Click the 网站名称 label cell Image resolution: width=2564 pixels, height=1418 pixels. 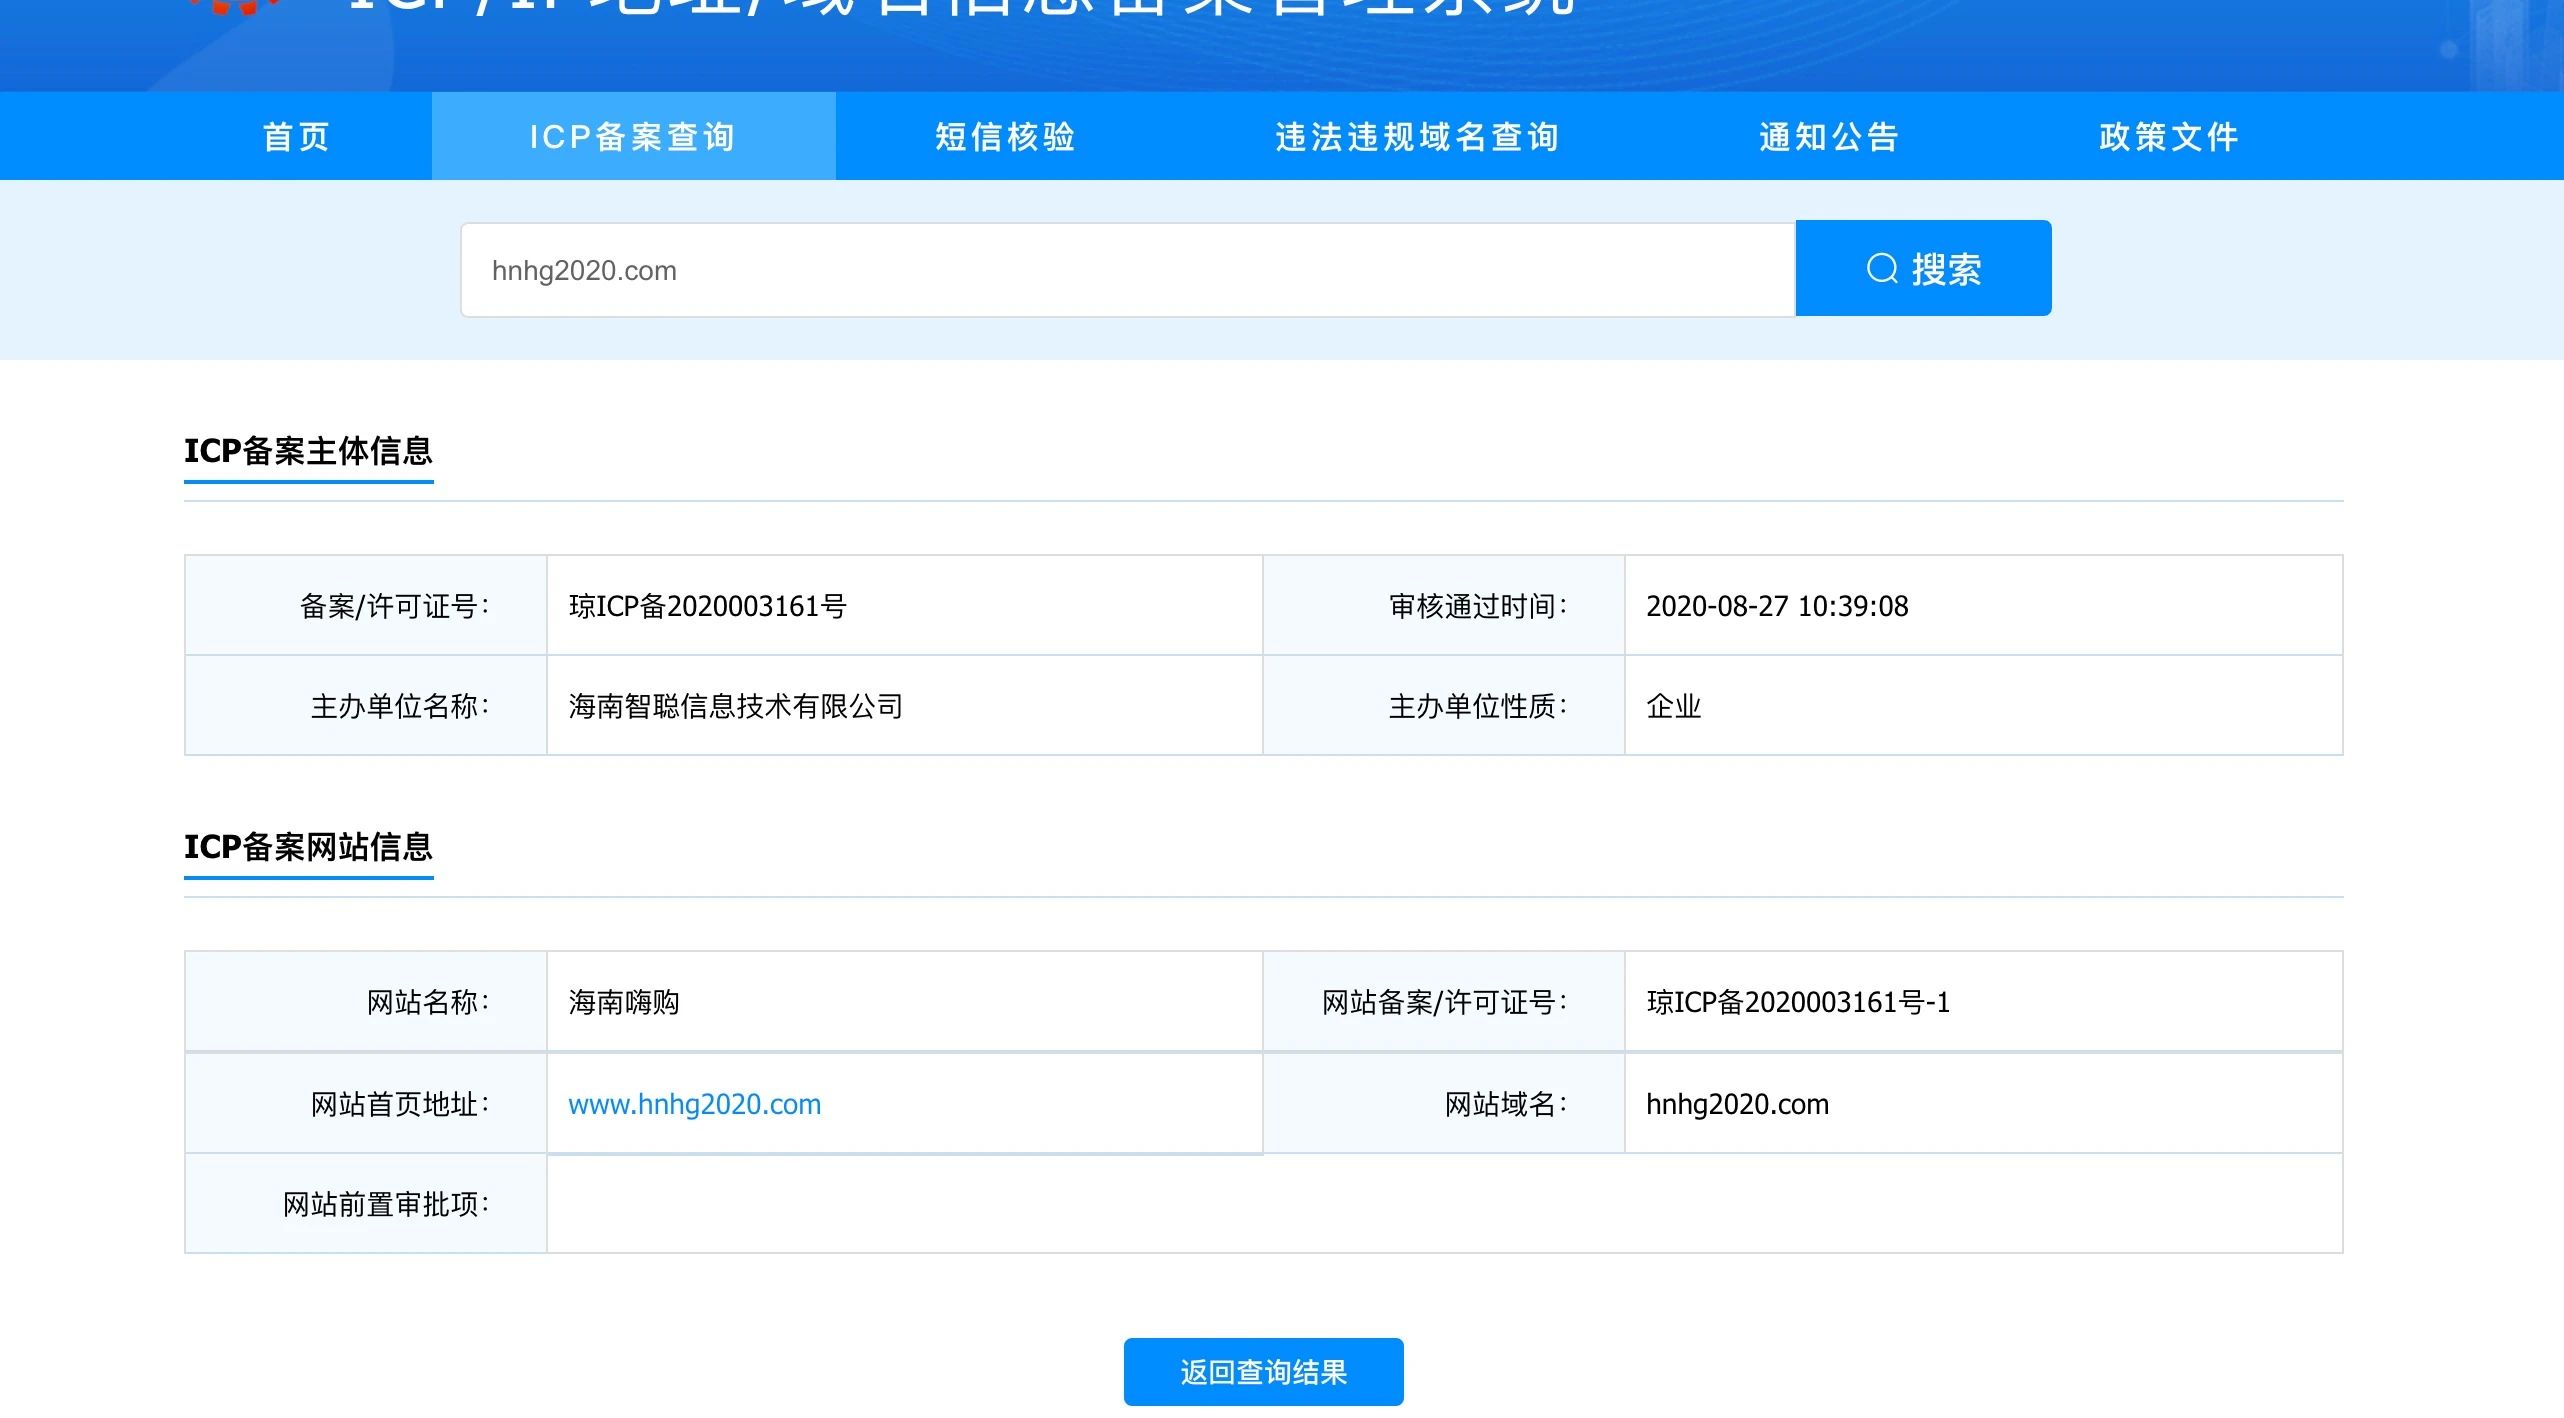coord(366,1002)
